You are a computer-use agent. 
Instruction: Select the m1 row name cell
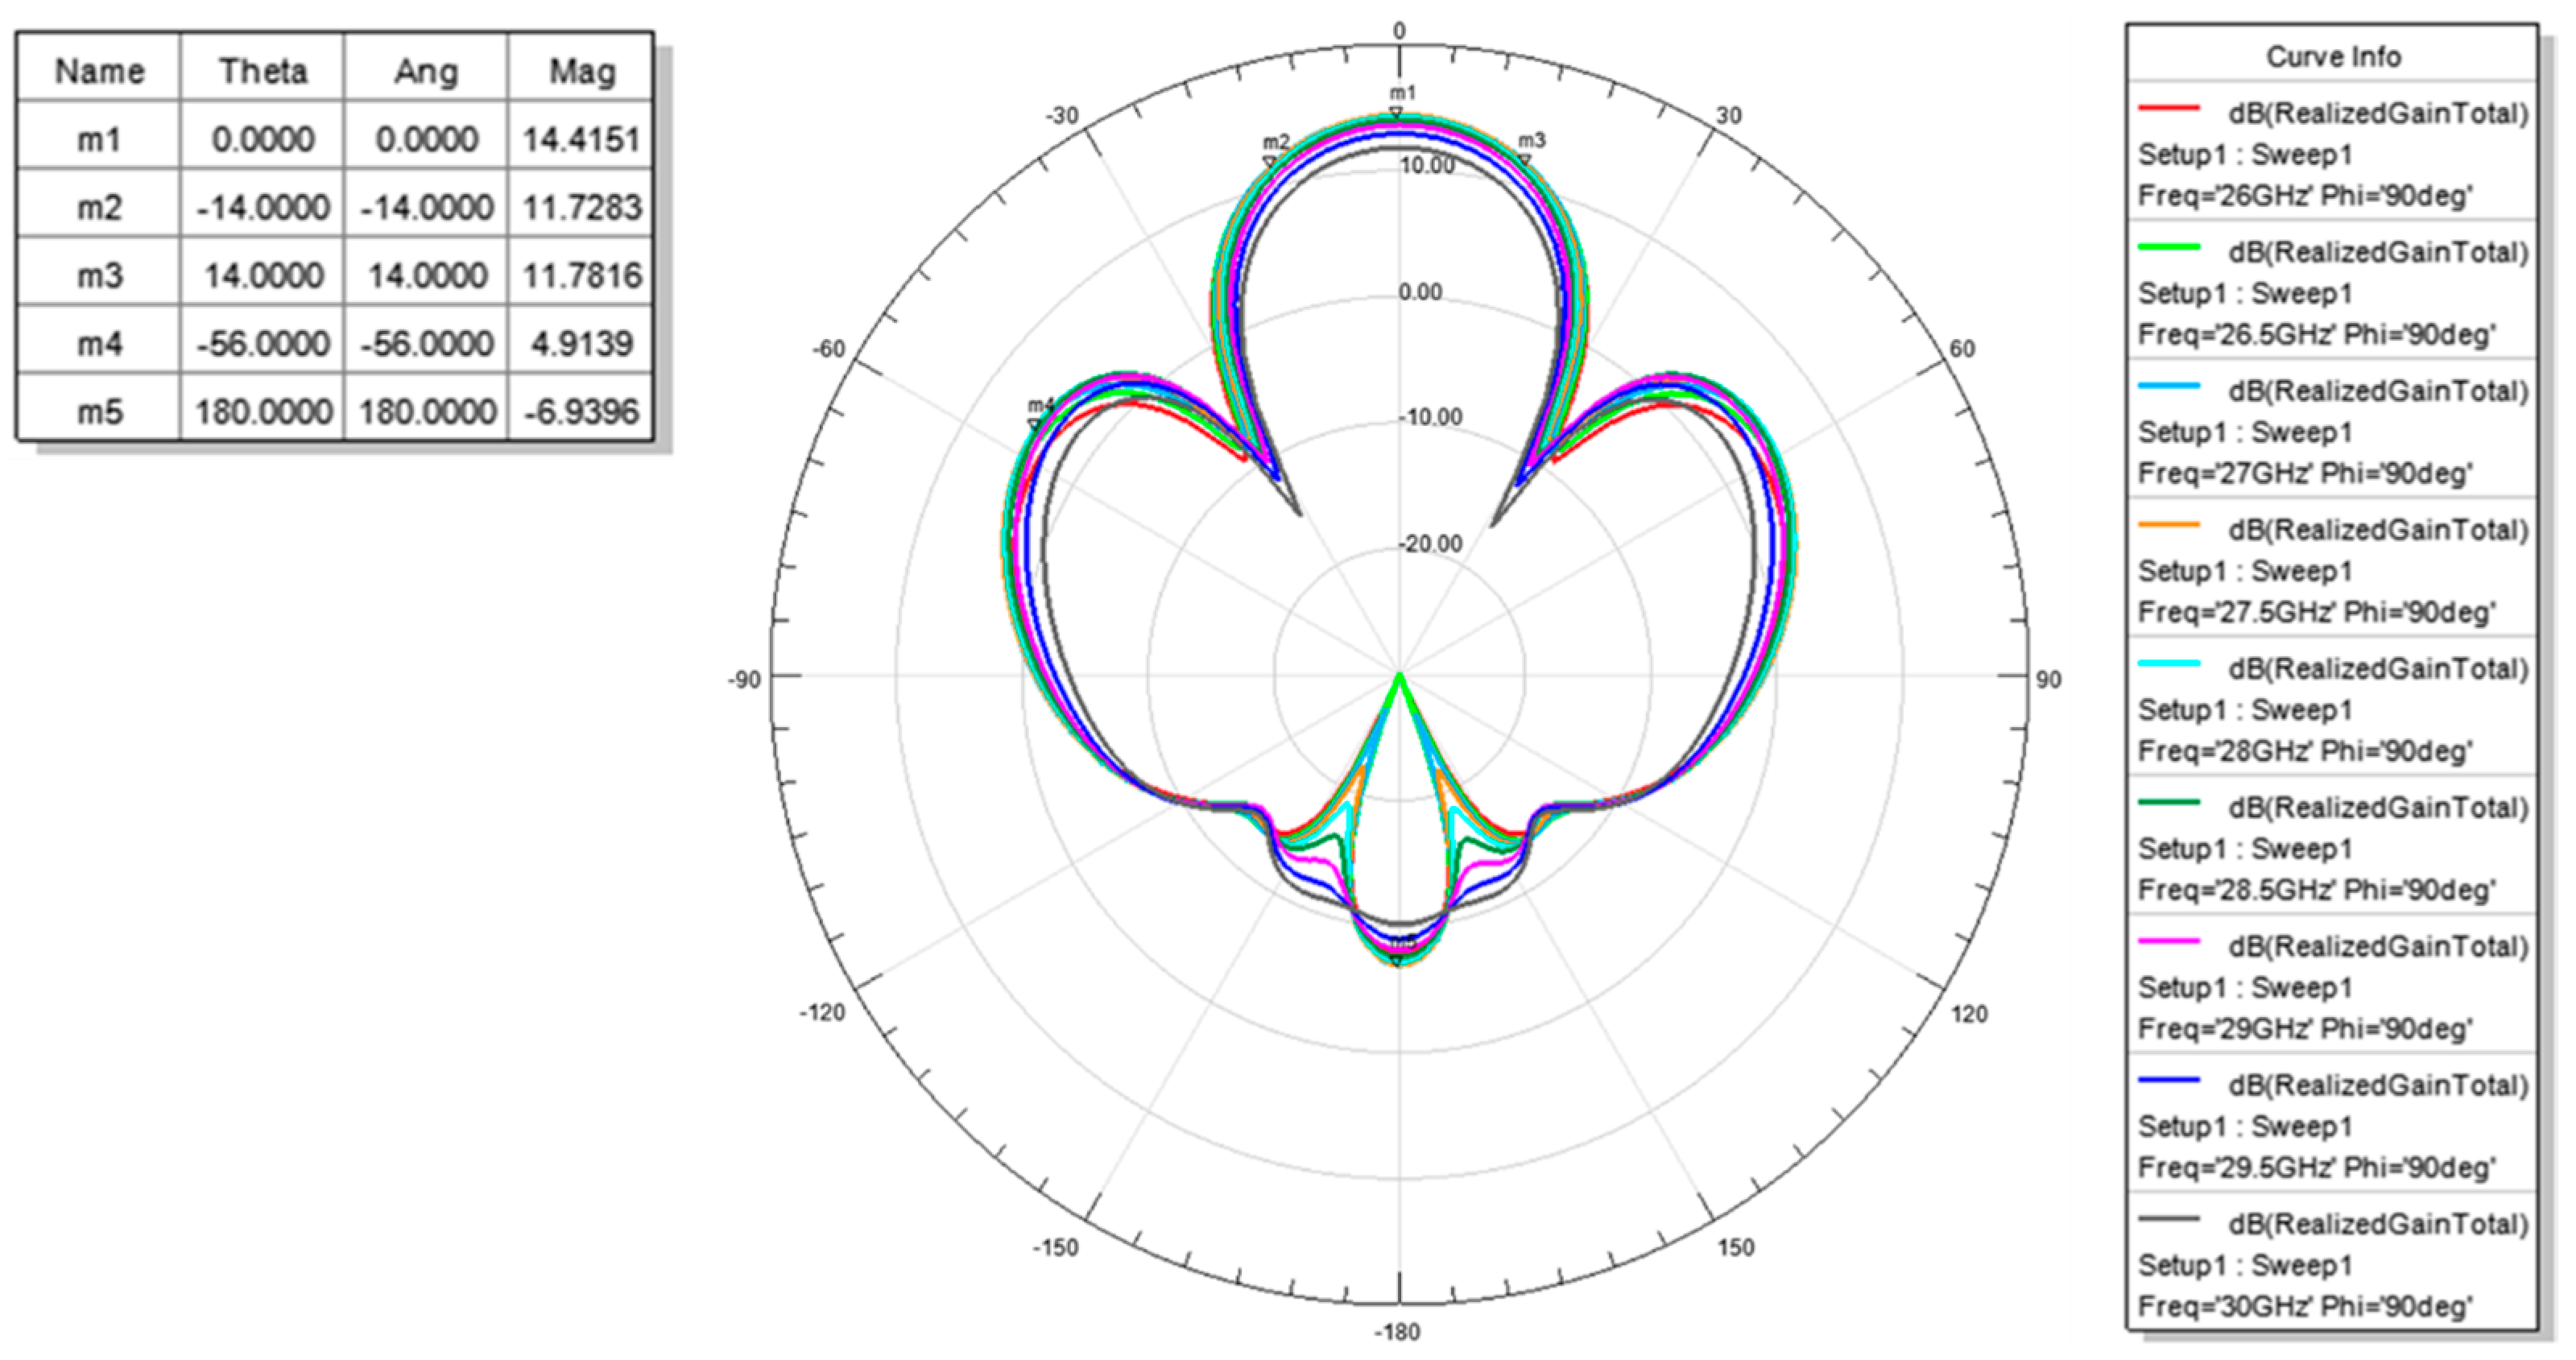pyautogui.click(x=99, y=139)
